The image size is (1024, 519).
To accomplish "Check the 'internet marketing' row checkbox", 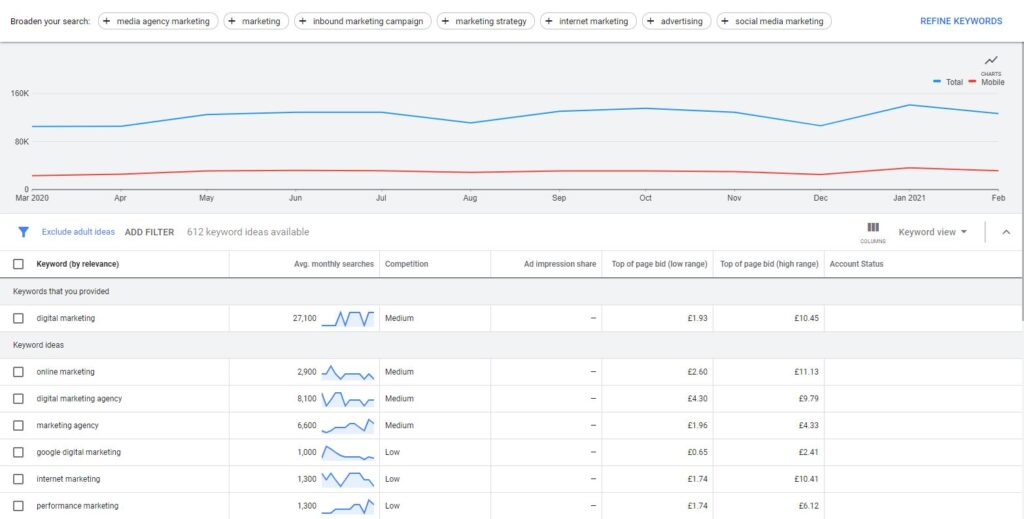I will [x=18, y=479].
